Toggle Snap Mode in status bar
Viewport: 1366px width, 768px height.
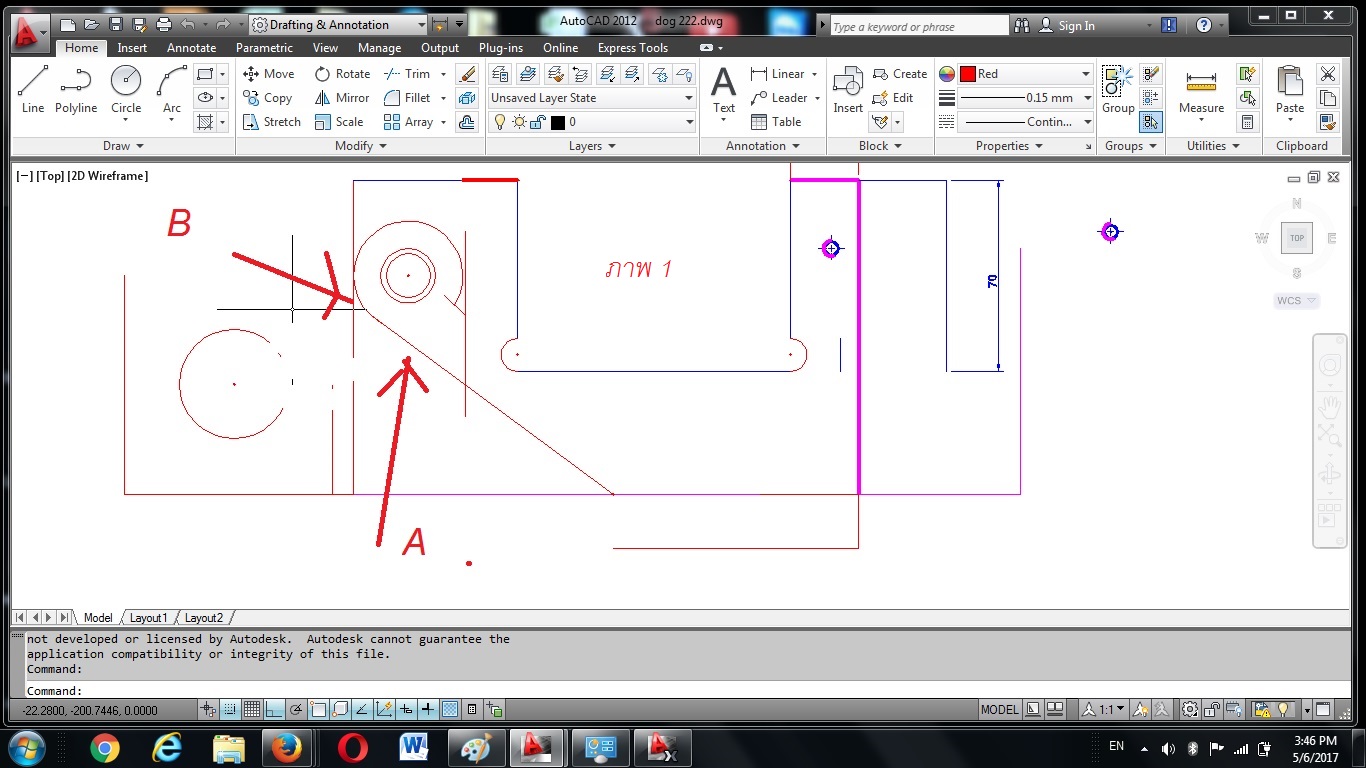[231, 710]
